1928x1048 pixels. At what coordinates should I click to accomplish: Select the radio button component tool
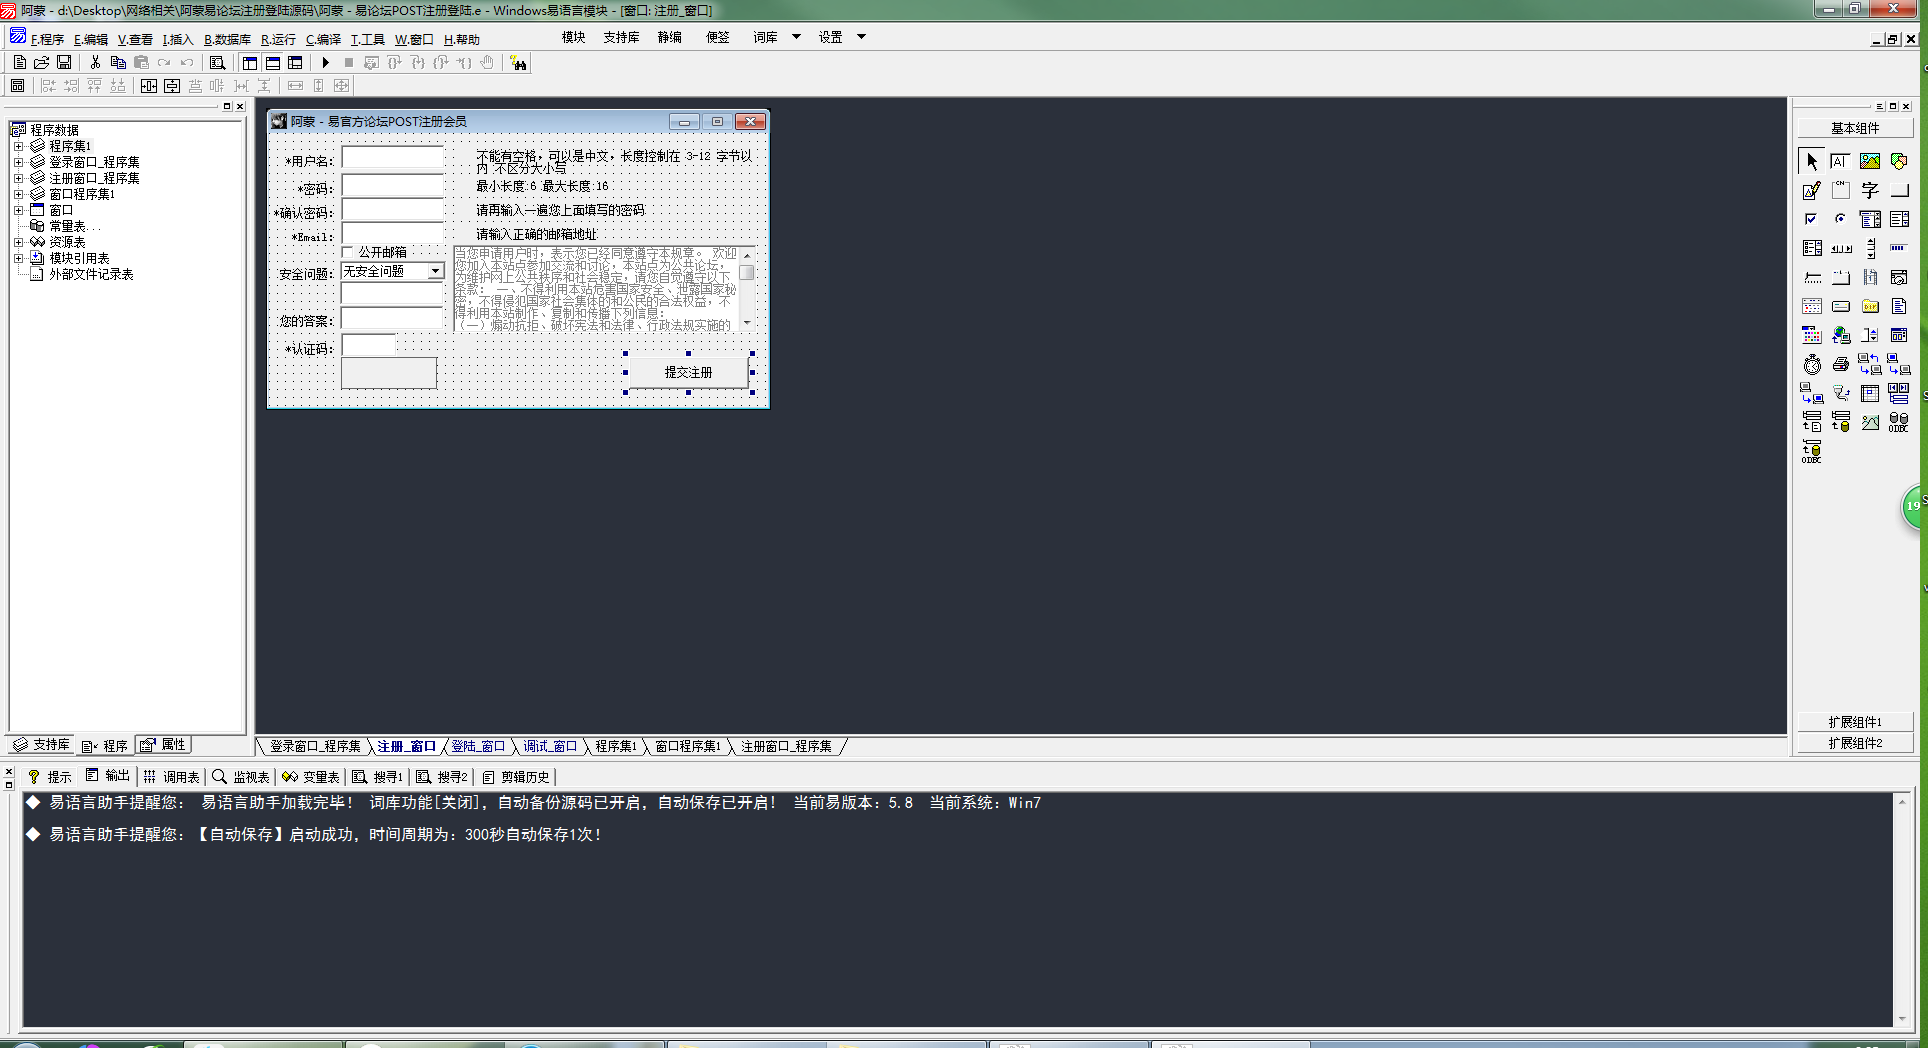click(x=1840, y=219)
